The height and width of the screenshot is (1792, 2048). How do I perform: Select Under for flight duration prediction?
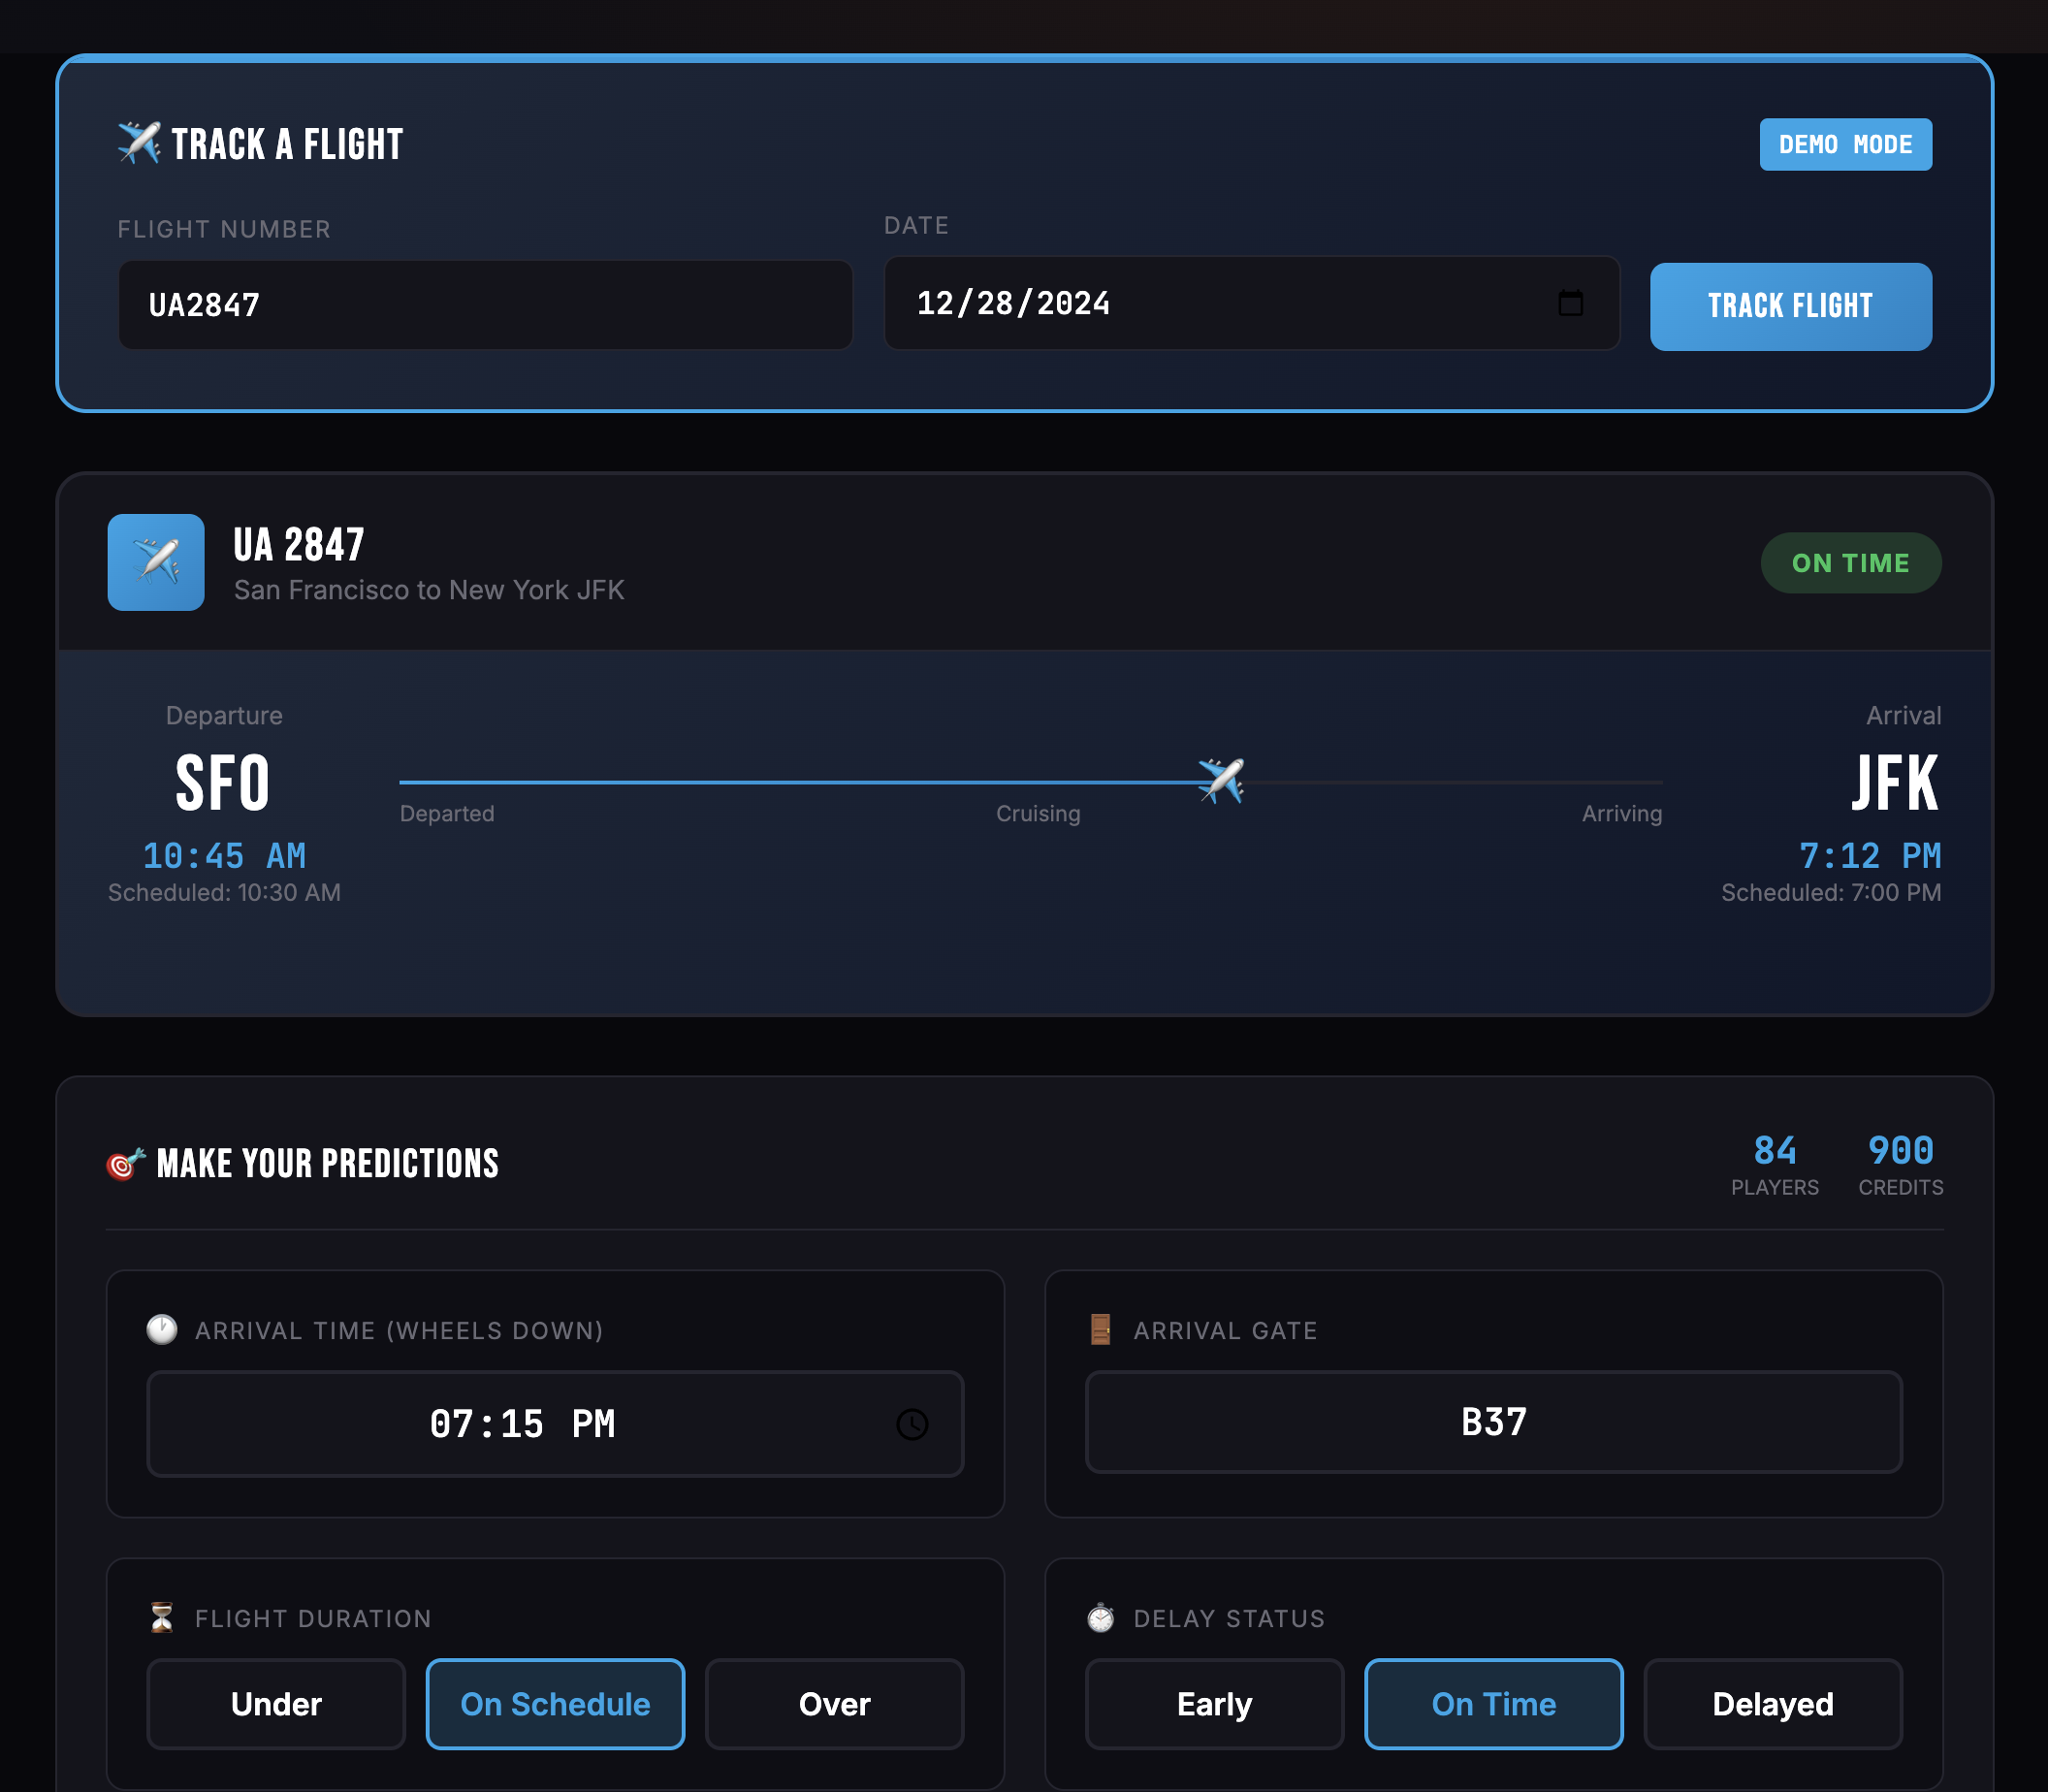(x=276, y=1704)
